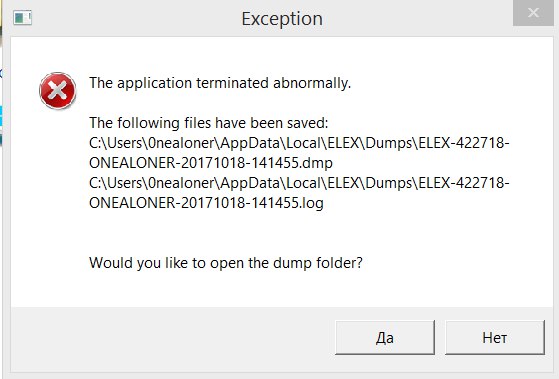Click the word 'Dumps' in the first path
Screen dimensions: 559x379
[389, 143]
